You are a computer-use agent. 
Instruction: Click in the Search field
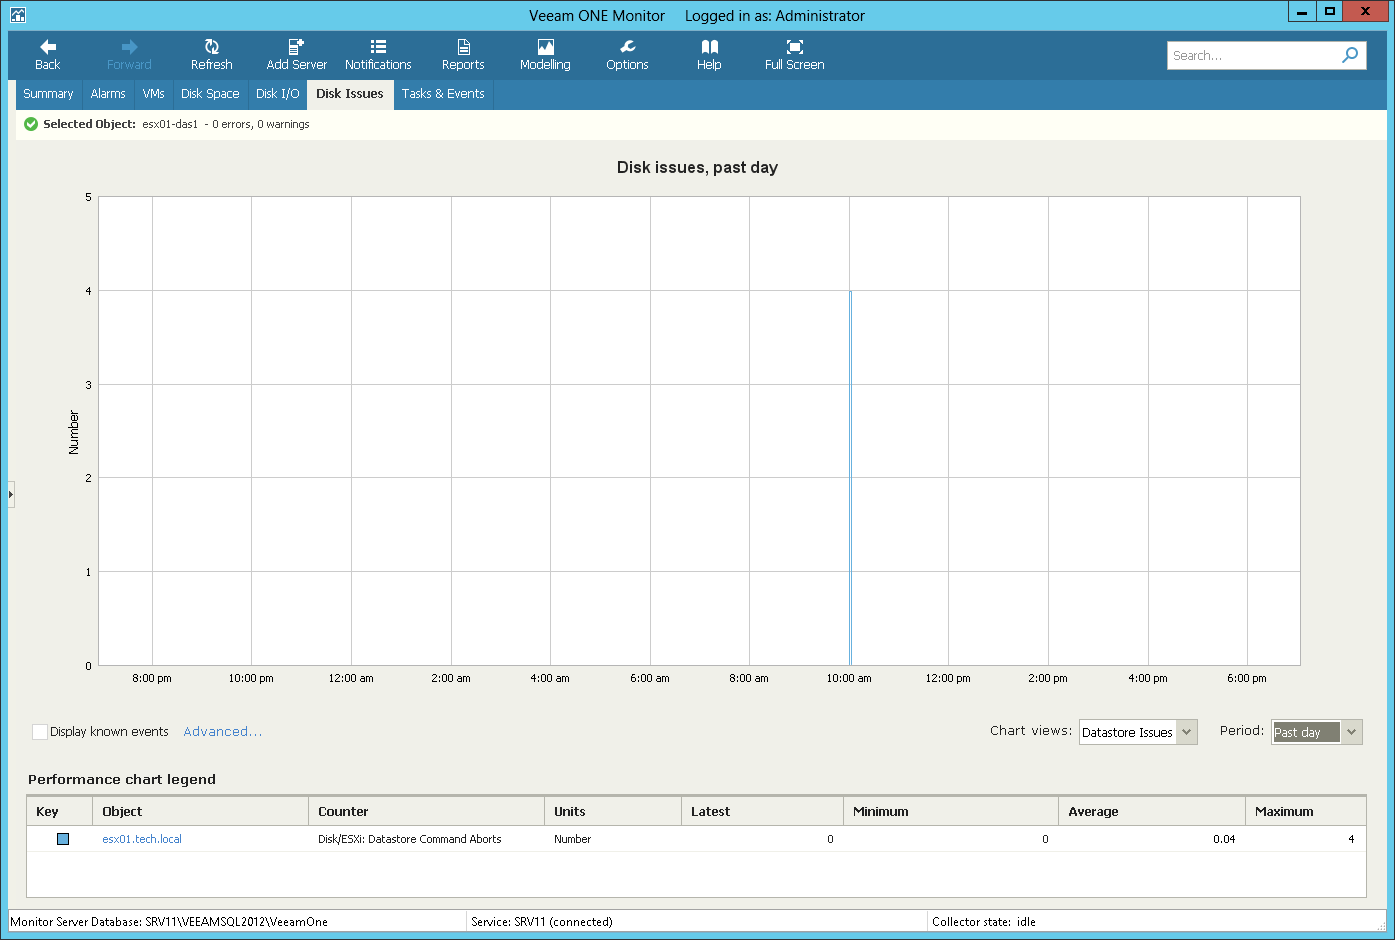(x=1255, y=55)
